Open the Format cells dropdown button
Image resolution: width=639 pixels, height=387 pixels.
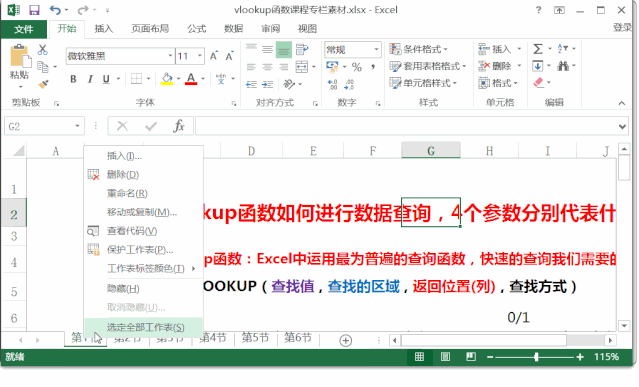498,83
